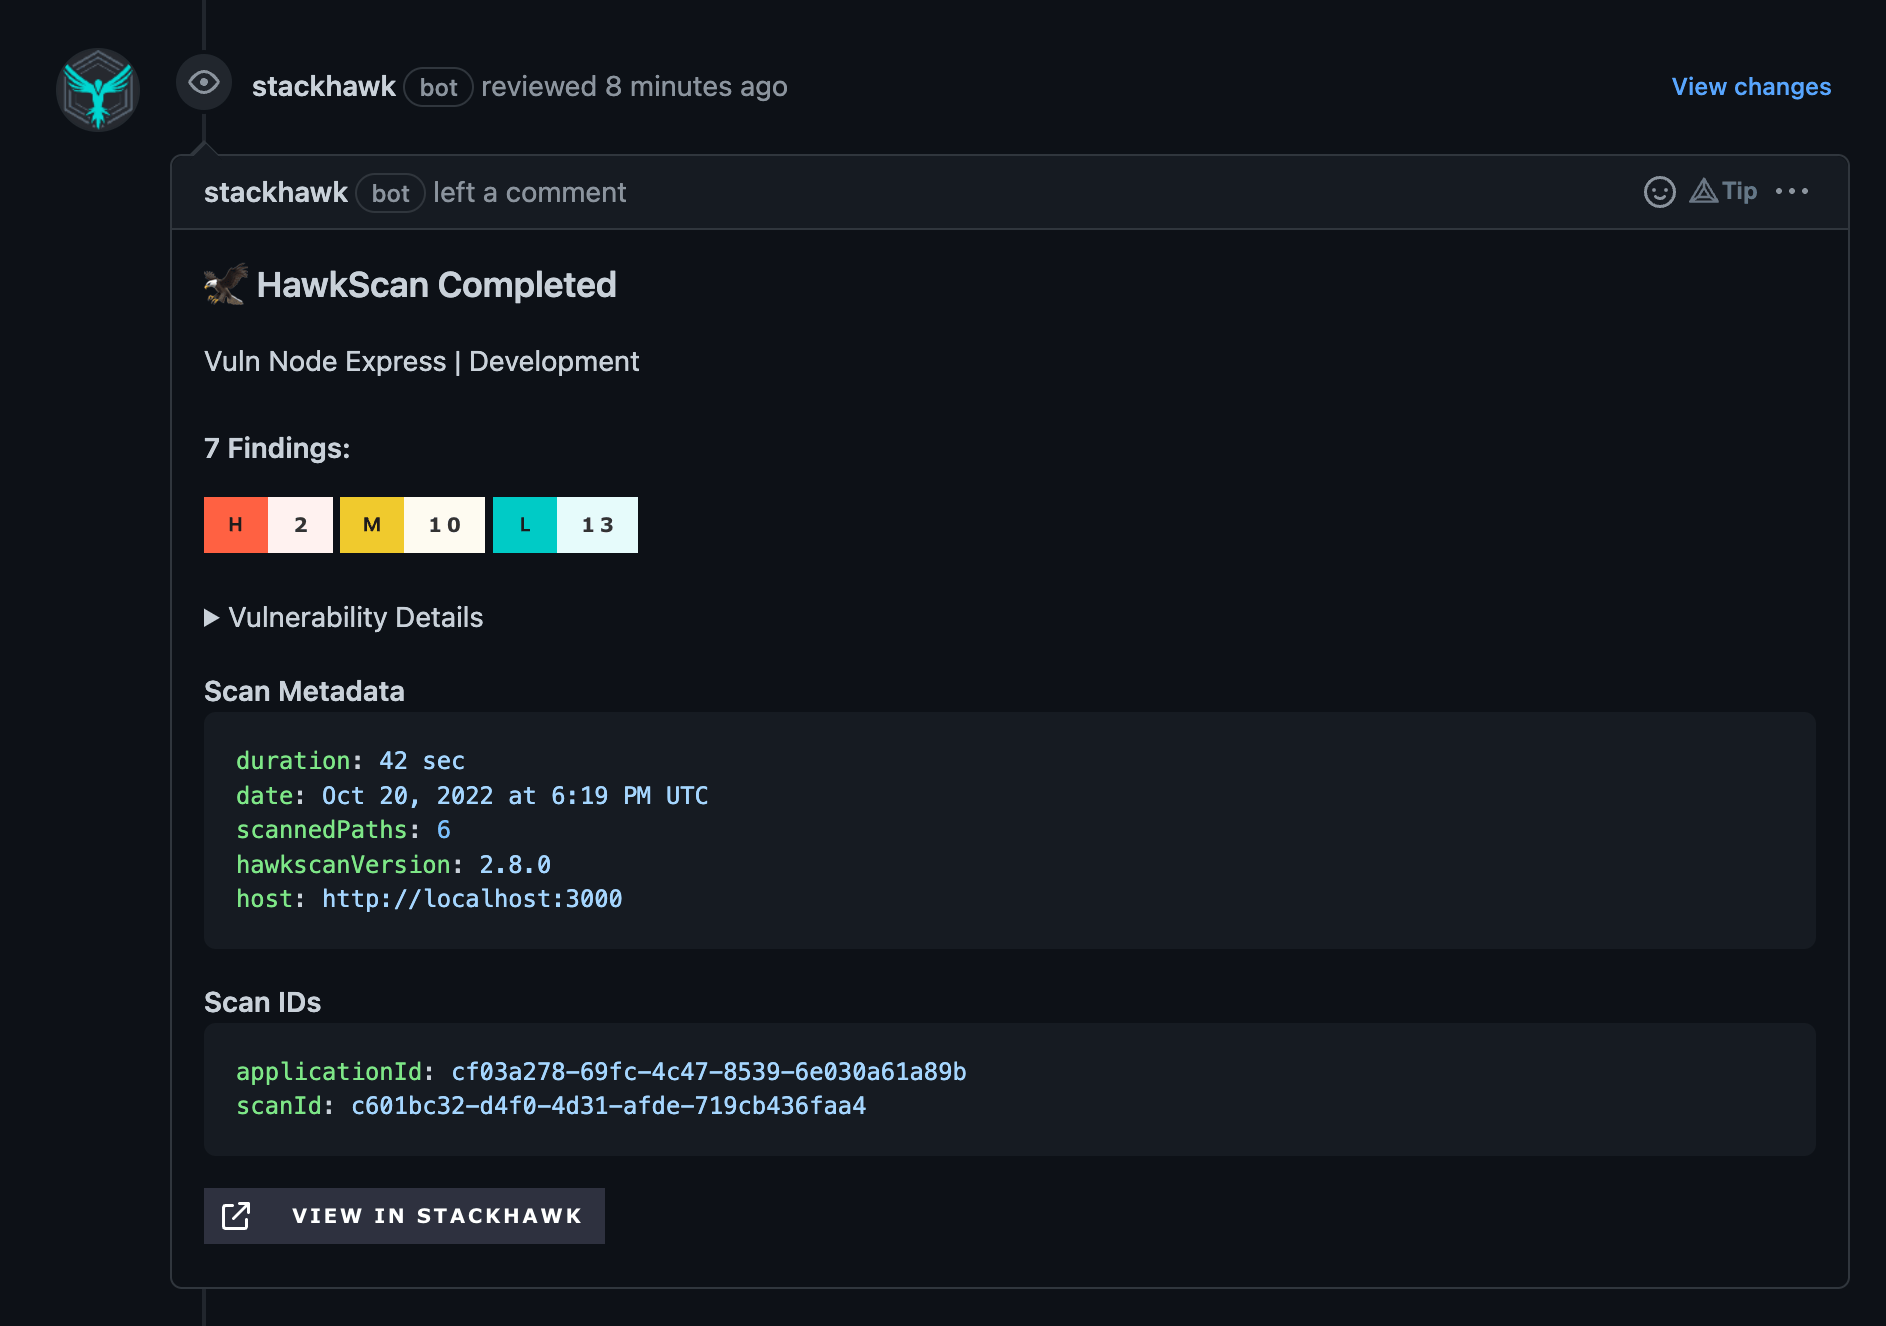This screenshot has height=1326, width=1886.
Task: Add an emoji reaction with the smiley icon
Action: coord(1659,191)
